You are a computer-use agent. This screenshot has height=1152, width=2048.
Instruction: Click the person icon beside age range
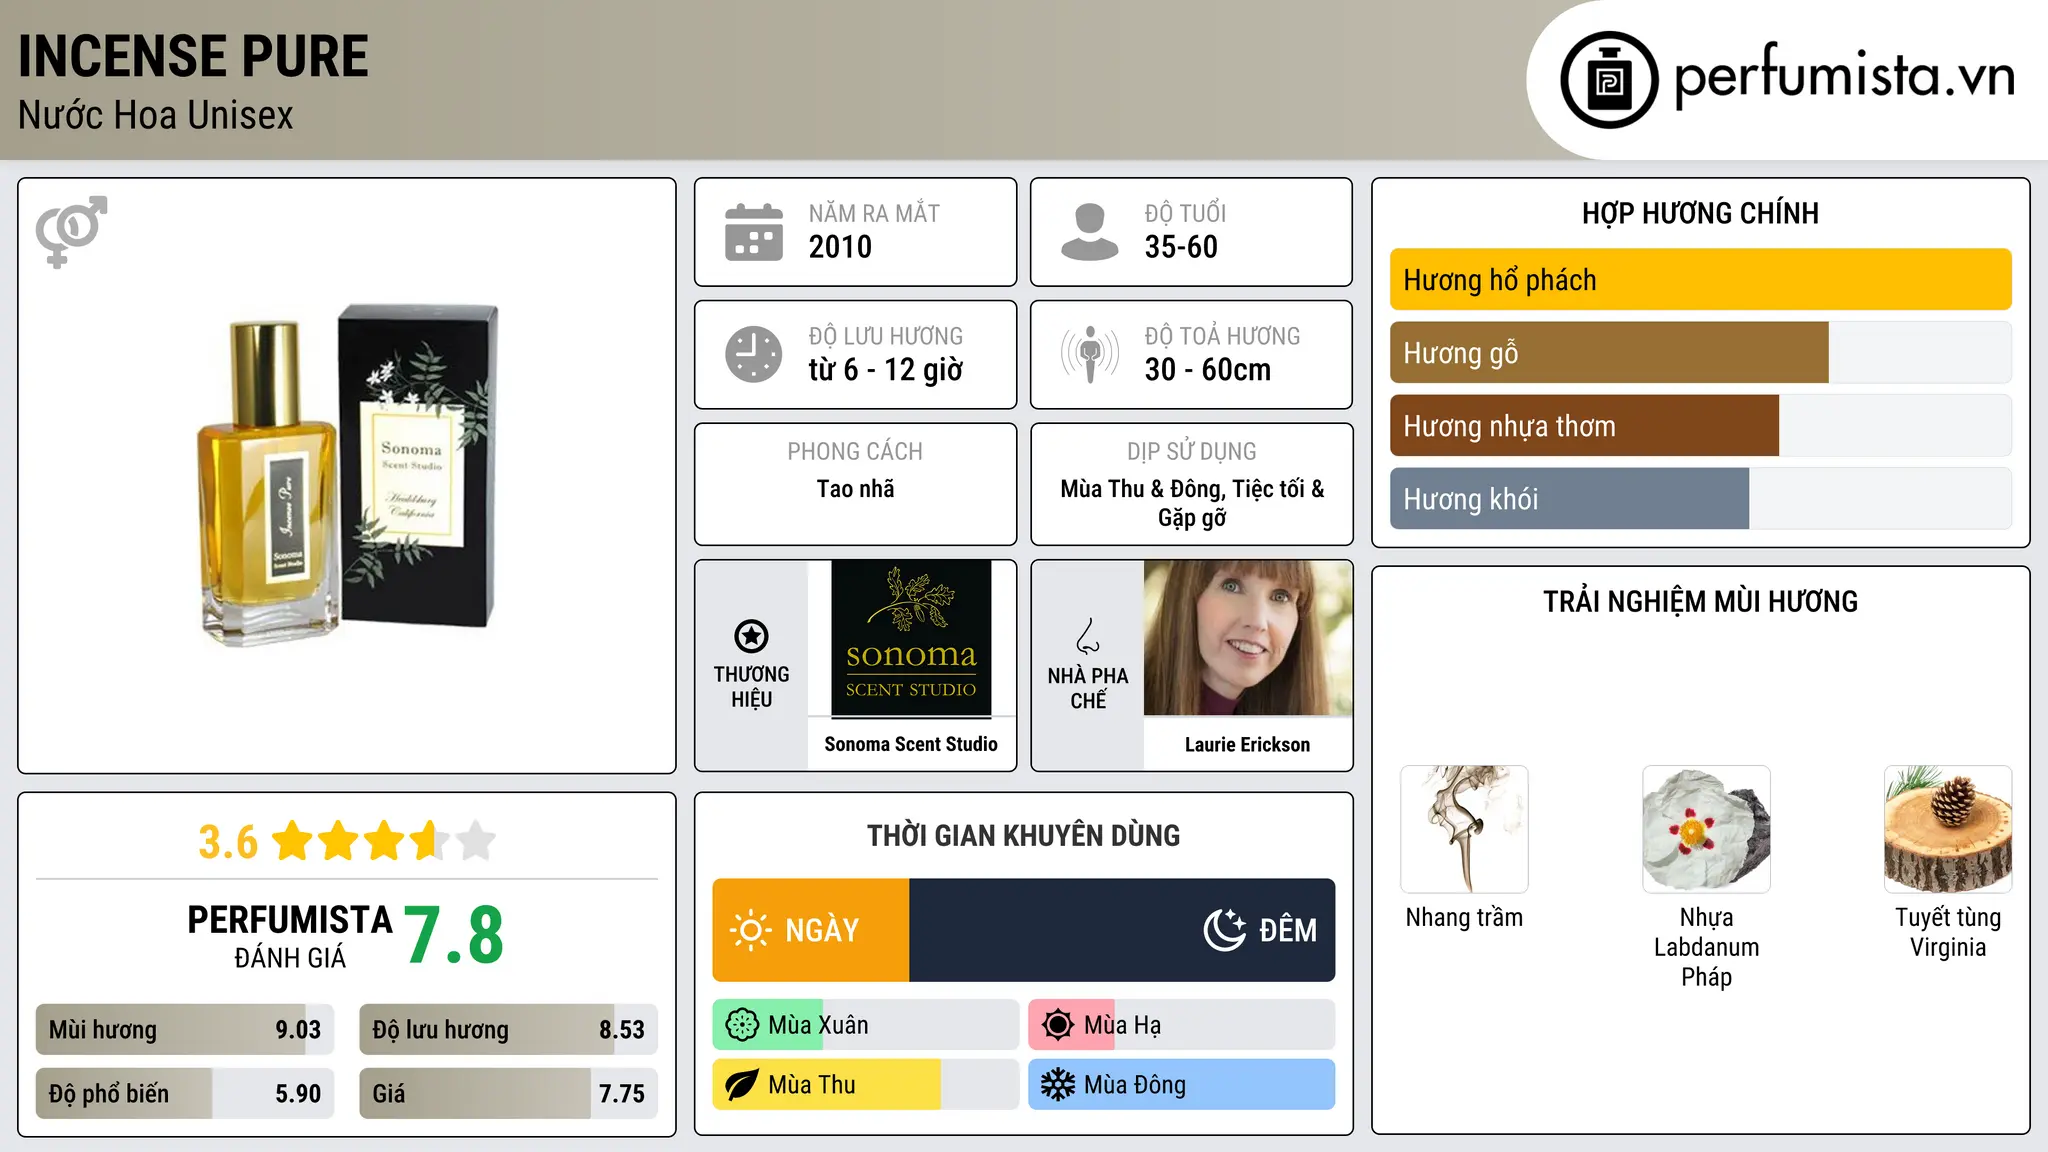[x=1089, y=232]
